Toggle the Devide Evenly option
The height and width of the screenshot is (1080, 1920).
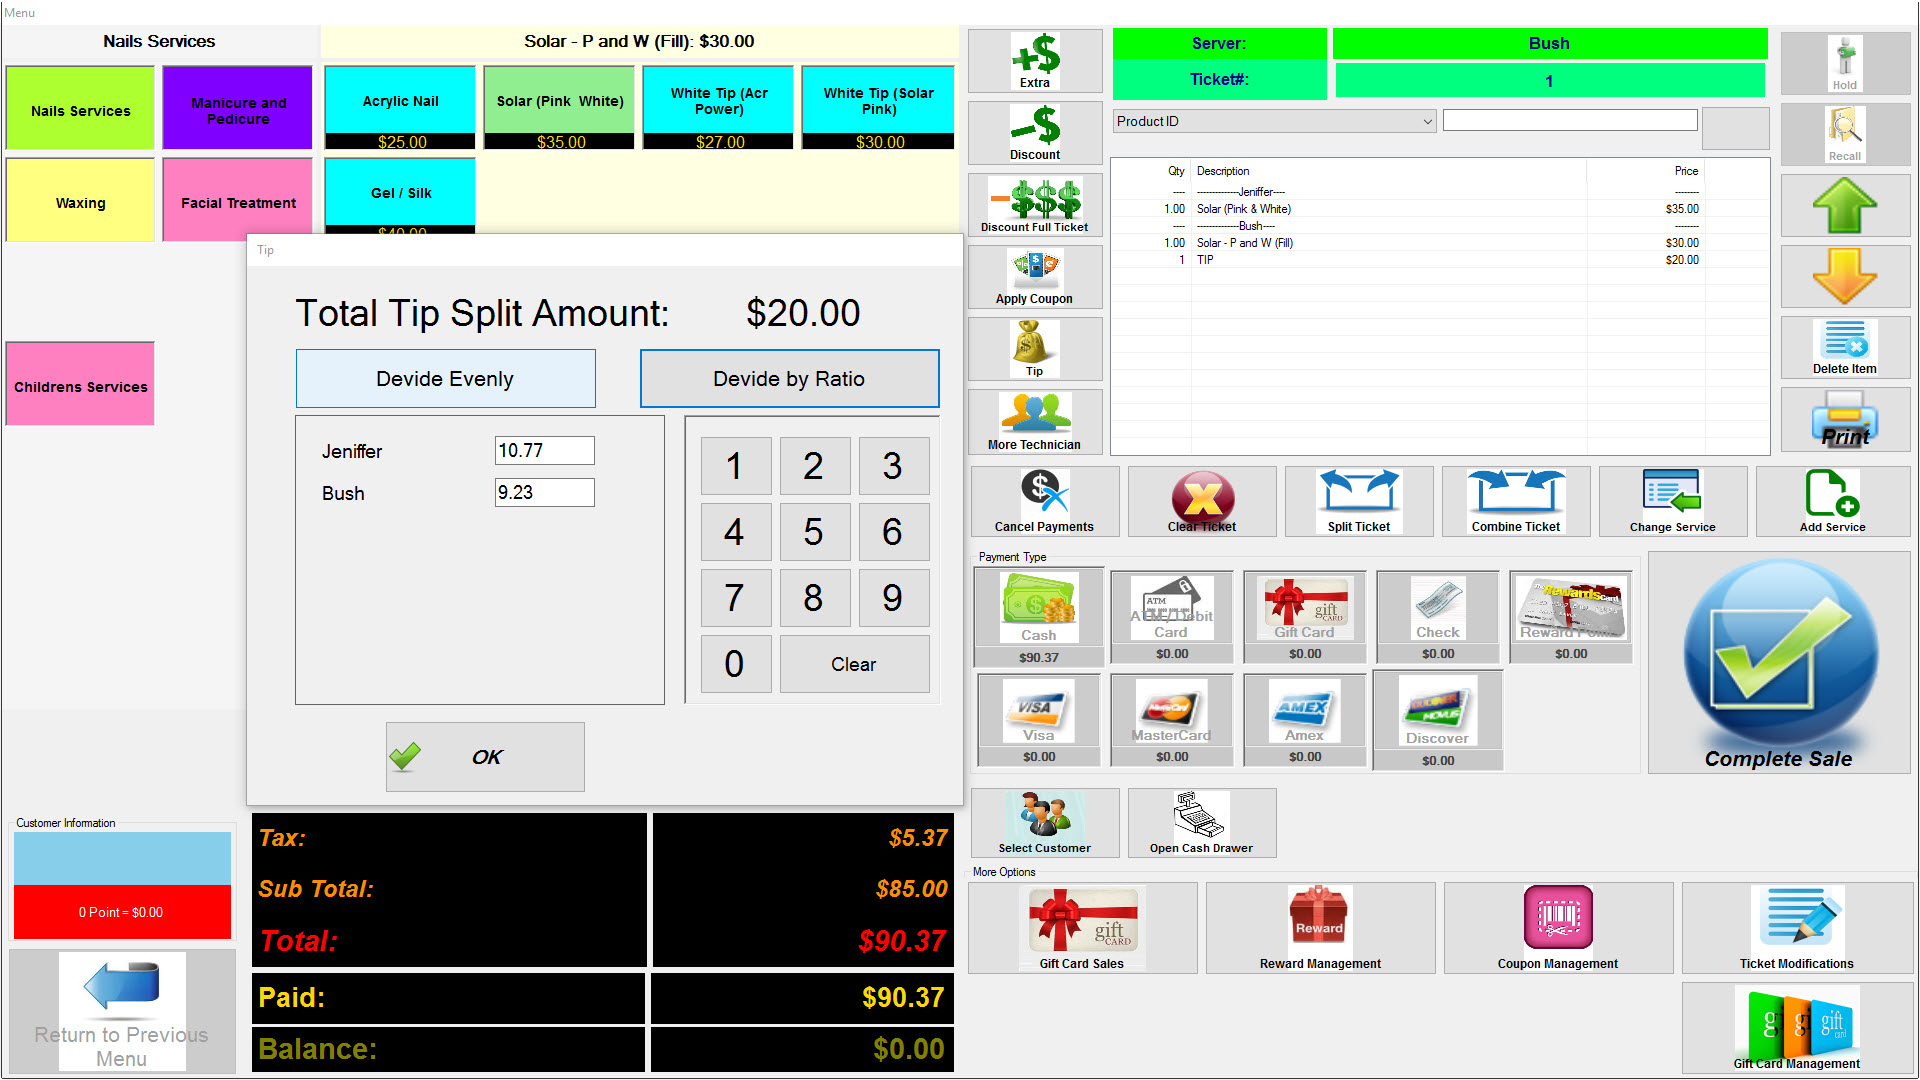[x=445, y=379]
